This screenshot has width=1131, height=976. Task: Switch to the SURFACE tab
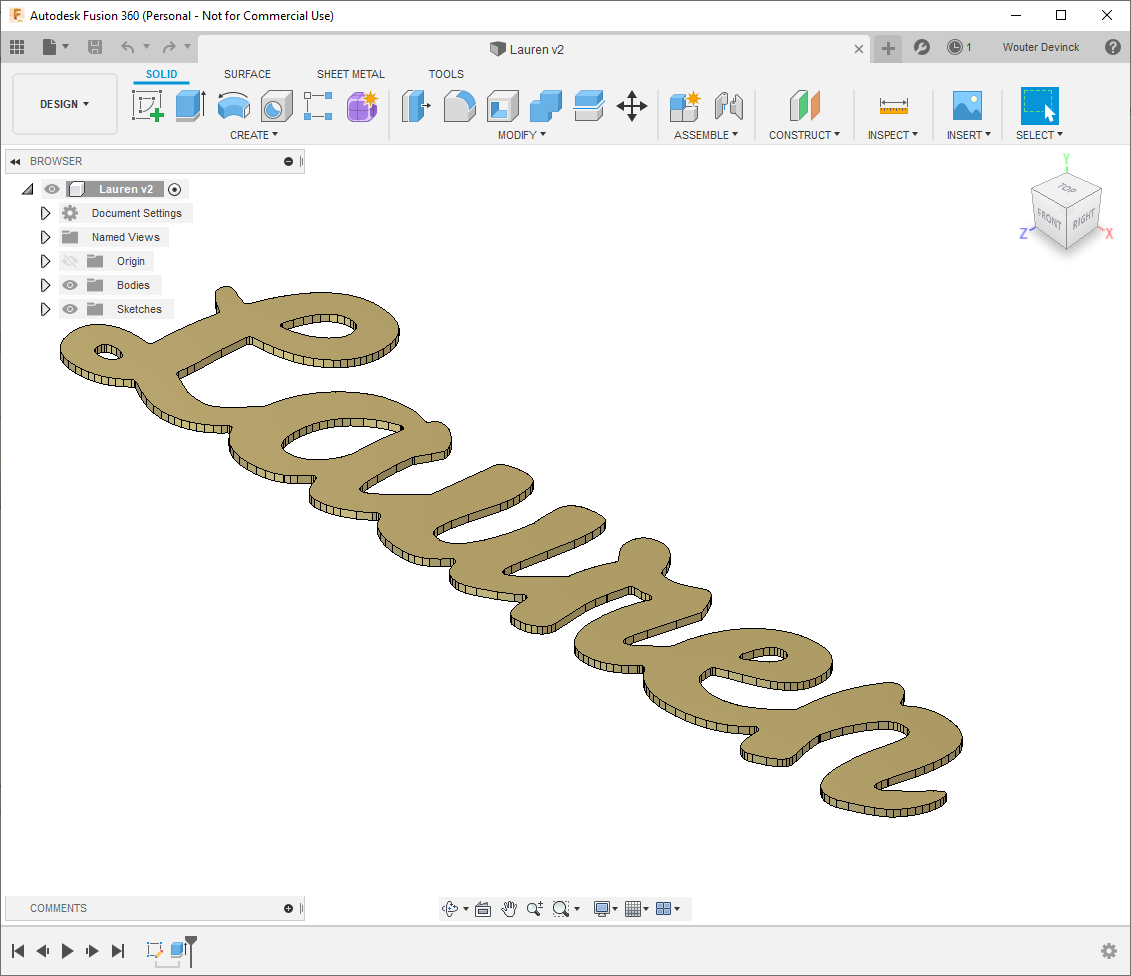pyautogui.click(x=247, y=74)
